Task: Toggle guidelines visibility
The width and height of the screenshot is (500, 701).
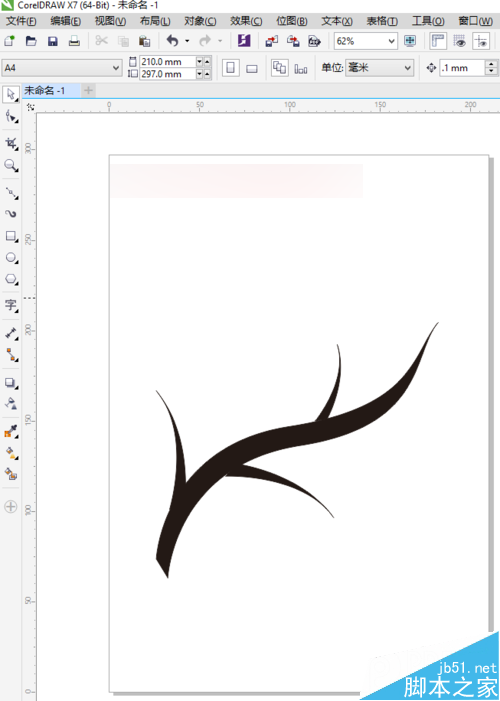Action: (x=481, y=42)
